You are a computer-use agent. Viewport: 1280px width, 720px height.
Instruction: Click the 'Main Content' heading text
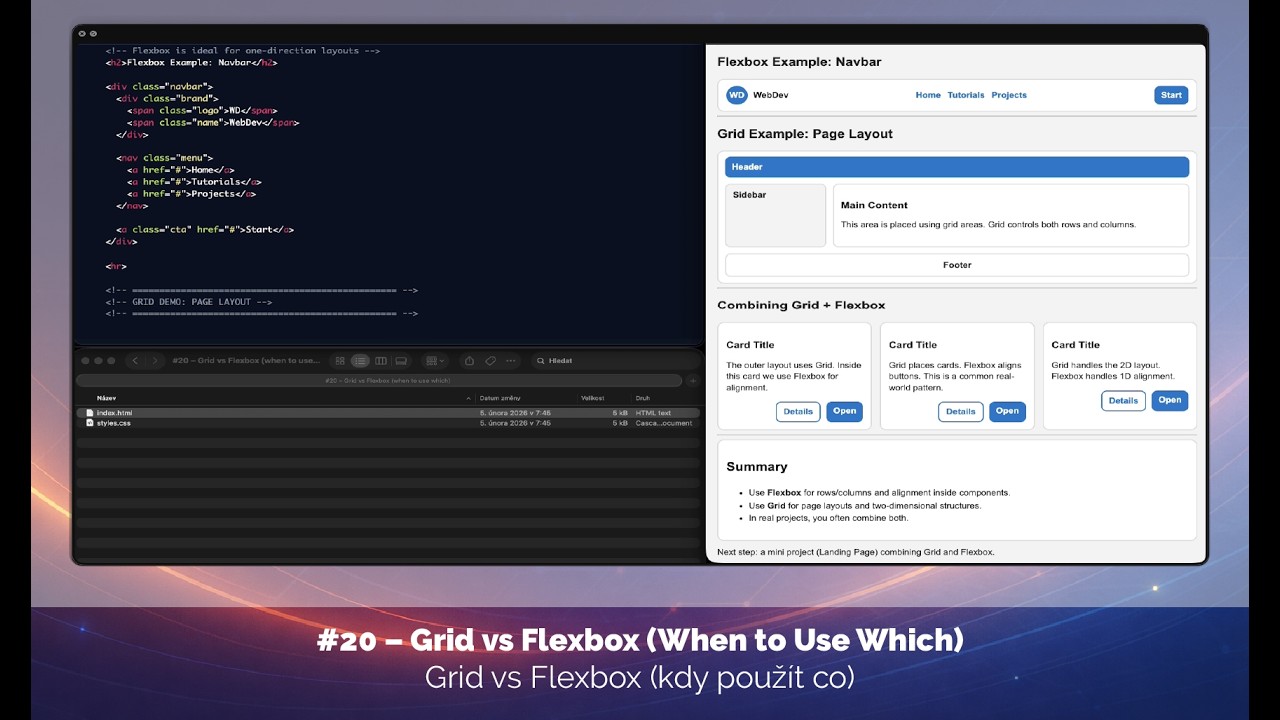click(x=874, y=205)
